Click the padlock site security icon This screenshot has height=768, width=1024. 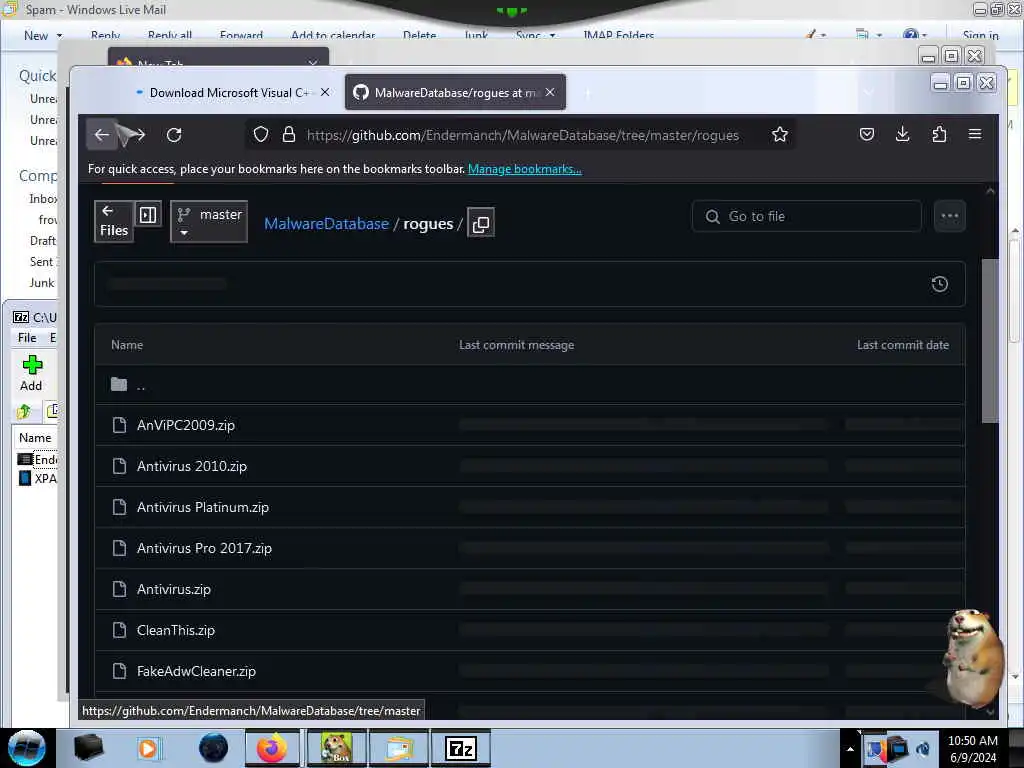(x=289, y=135)
